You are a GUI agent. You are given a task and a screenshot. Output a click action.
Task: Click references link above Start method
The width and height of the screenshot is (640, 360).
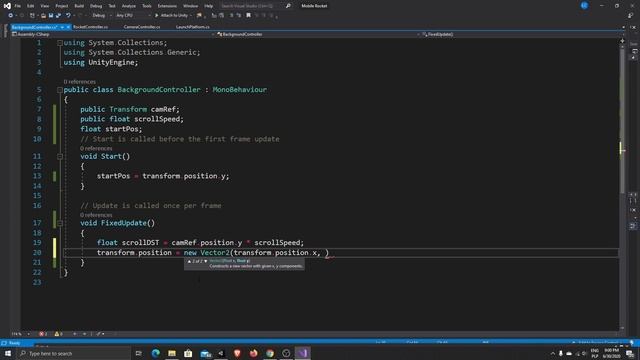click(96, 148)
